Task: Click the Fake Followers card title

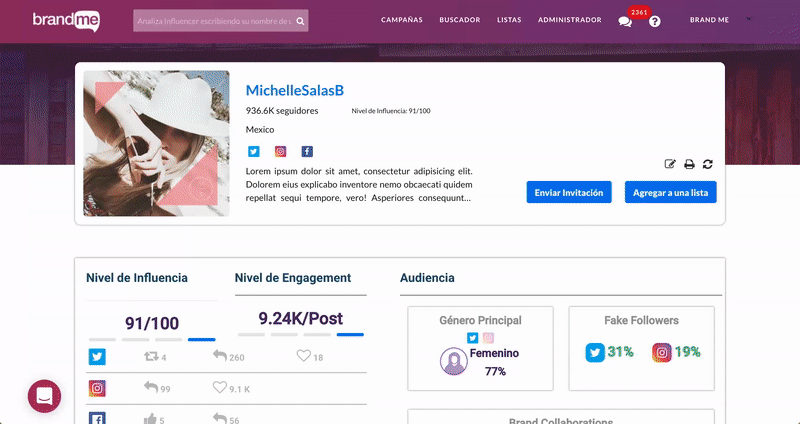Action: (x=641, y=320)
